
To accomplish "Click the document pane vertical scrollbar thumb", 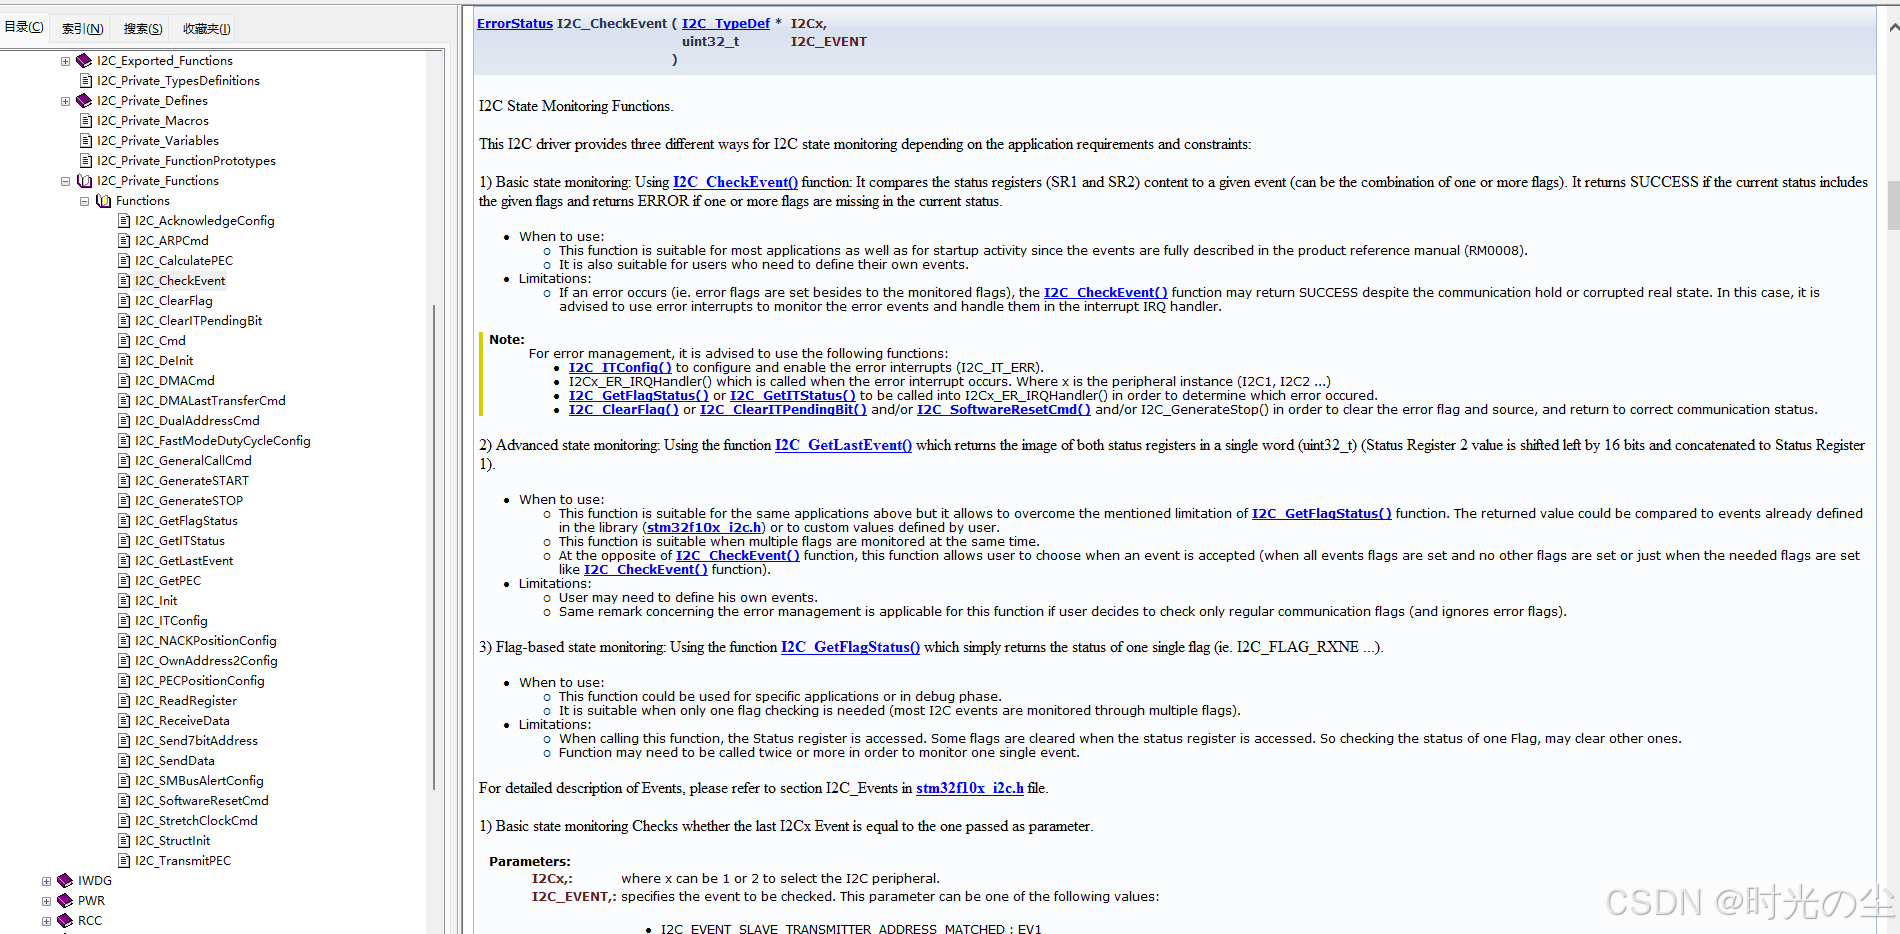I will pyautogui.click(x=1892, y=205).
